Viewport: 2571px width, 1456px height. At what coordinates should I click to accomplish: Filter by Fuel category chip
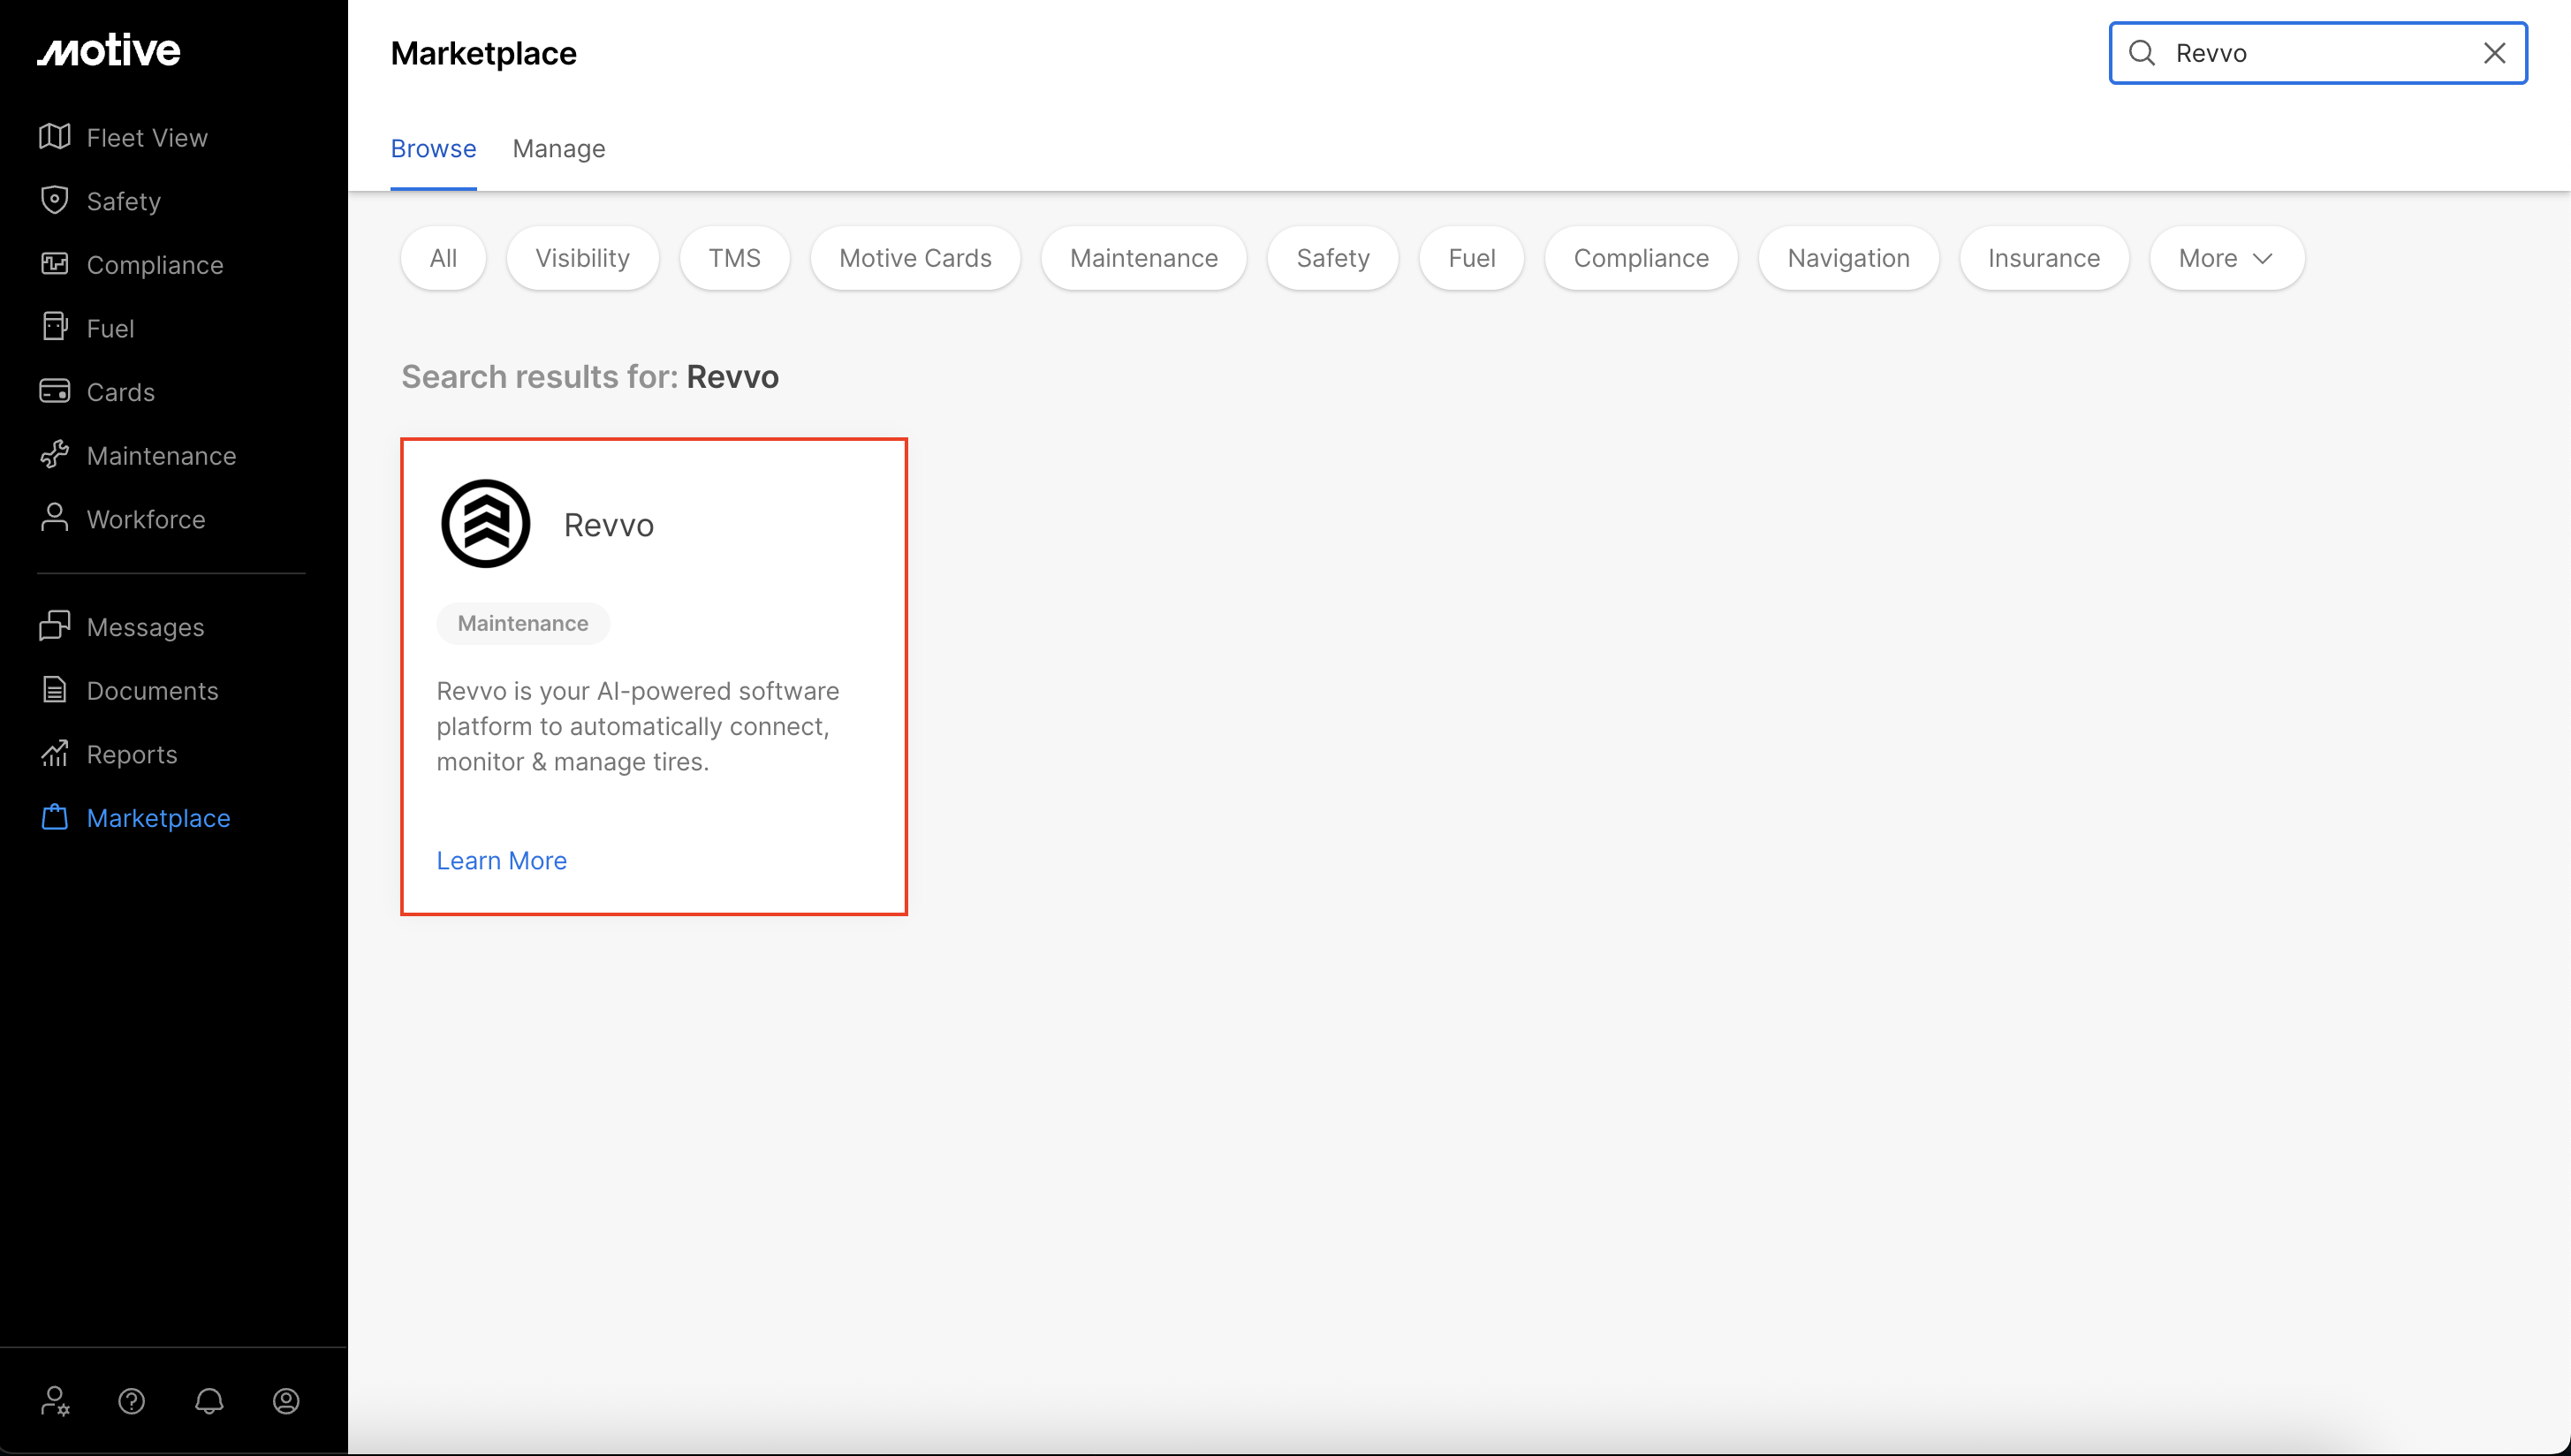pyautogui.click(x=1472, y=258)
